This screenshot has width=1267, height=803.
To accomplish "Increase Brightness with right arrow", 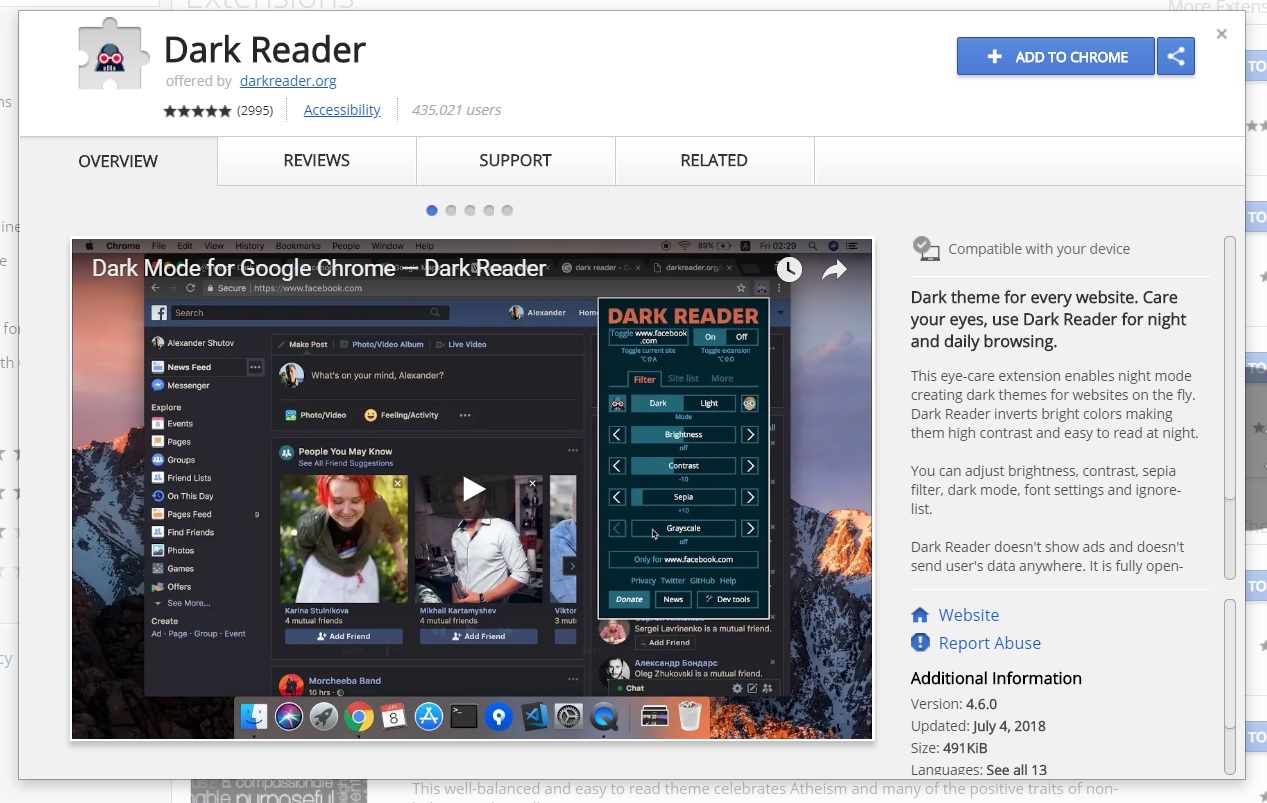I will [749, 435].
